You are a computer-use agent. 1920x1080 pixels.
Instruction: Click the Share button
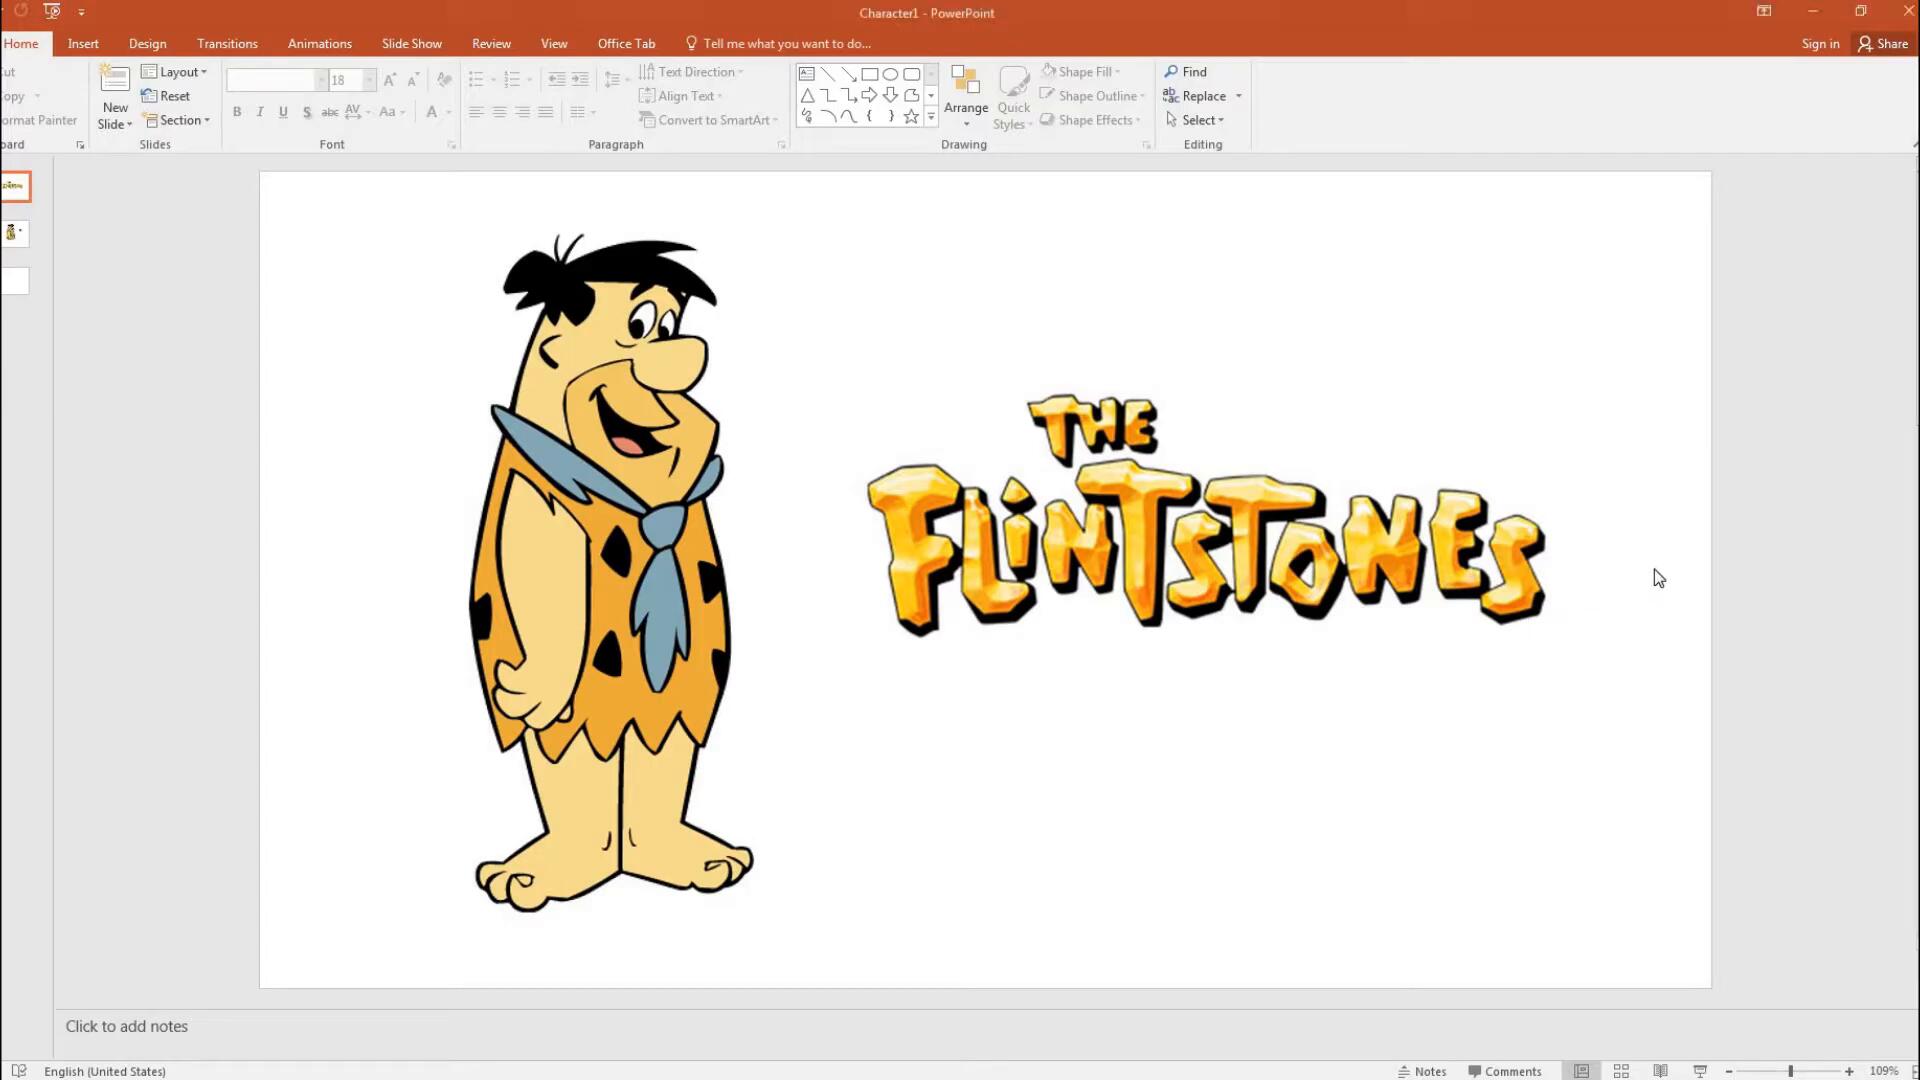point(1883,44)
